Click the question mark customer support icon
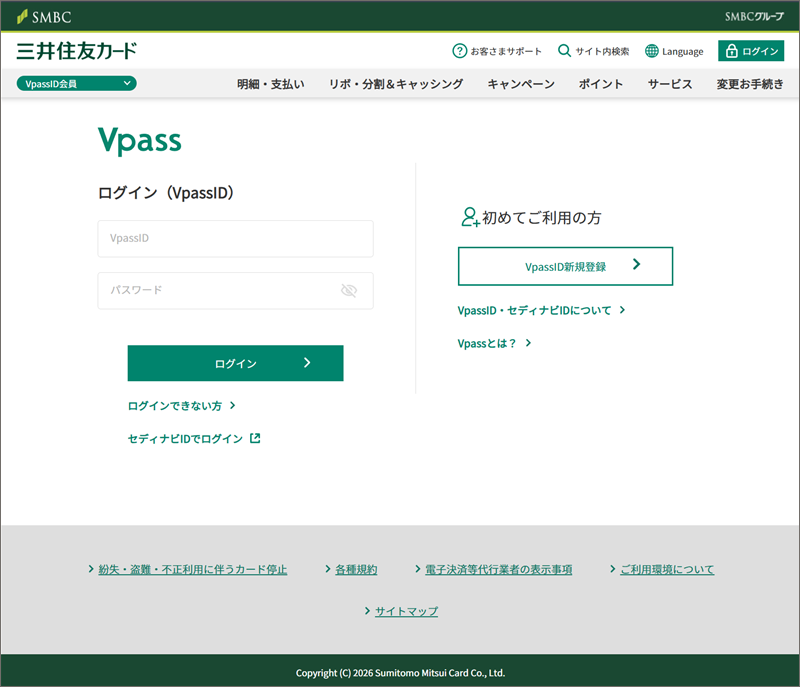 tap(460, 51)
